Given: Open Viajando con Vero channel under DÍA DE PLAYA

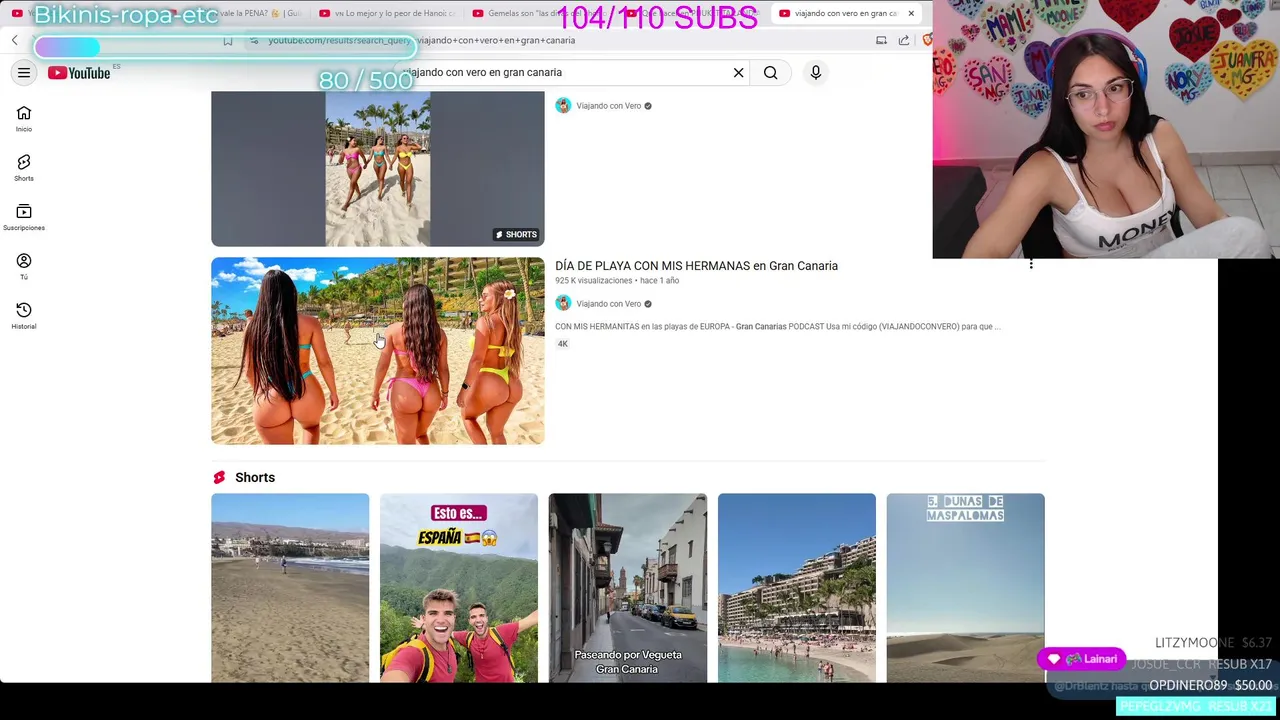Looking at the screenshot, I should [608, 304].
